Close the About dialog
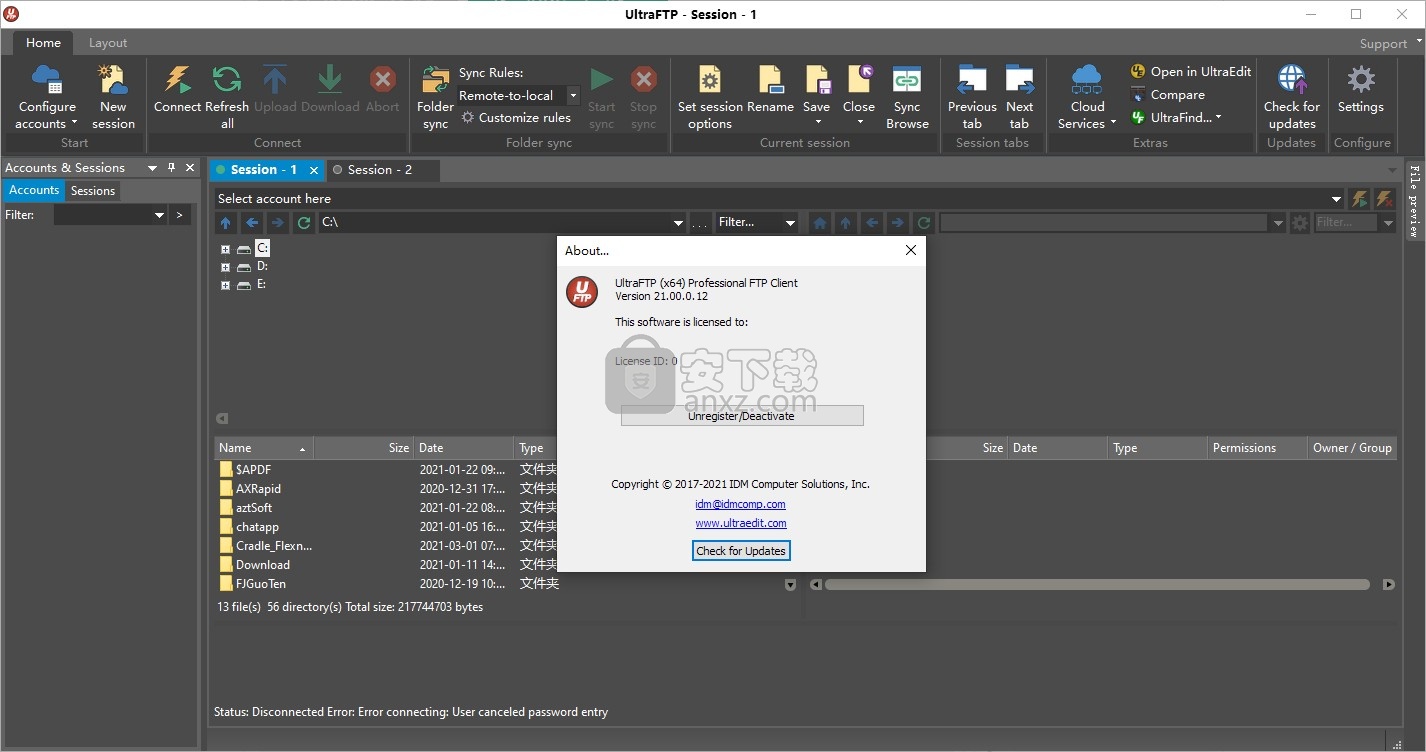This screenshot has width=1426, height=752. (910, 251)
